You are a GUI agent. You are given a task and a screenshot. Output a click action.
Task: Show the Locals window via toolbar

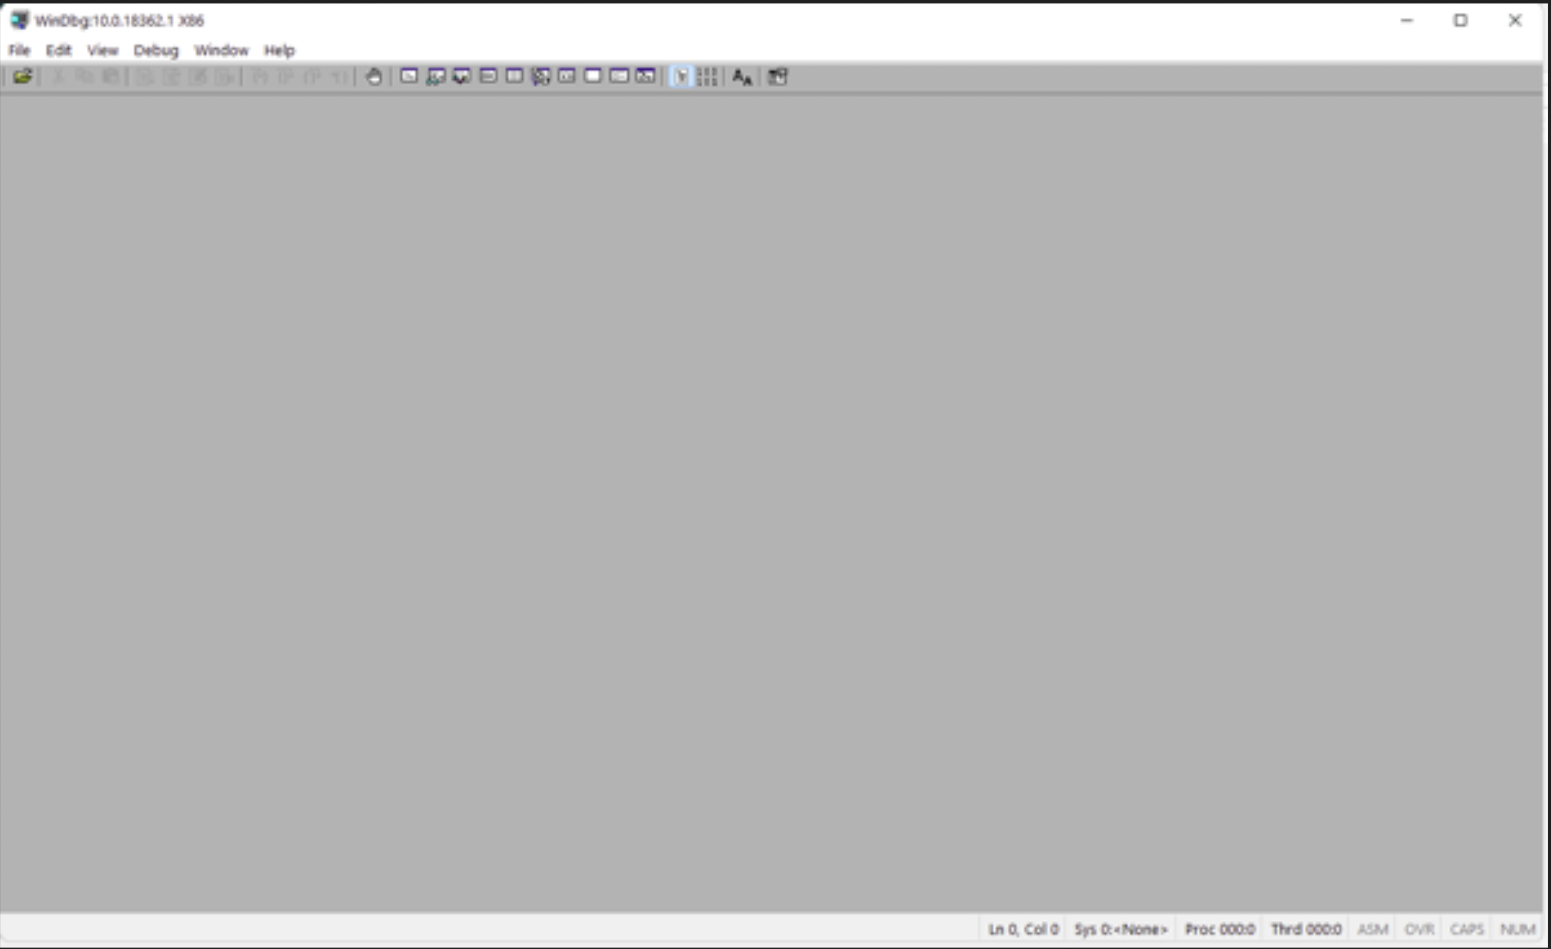462,77
